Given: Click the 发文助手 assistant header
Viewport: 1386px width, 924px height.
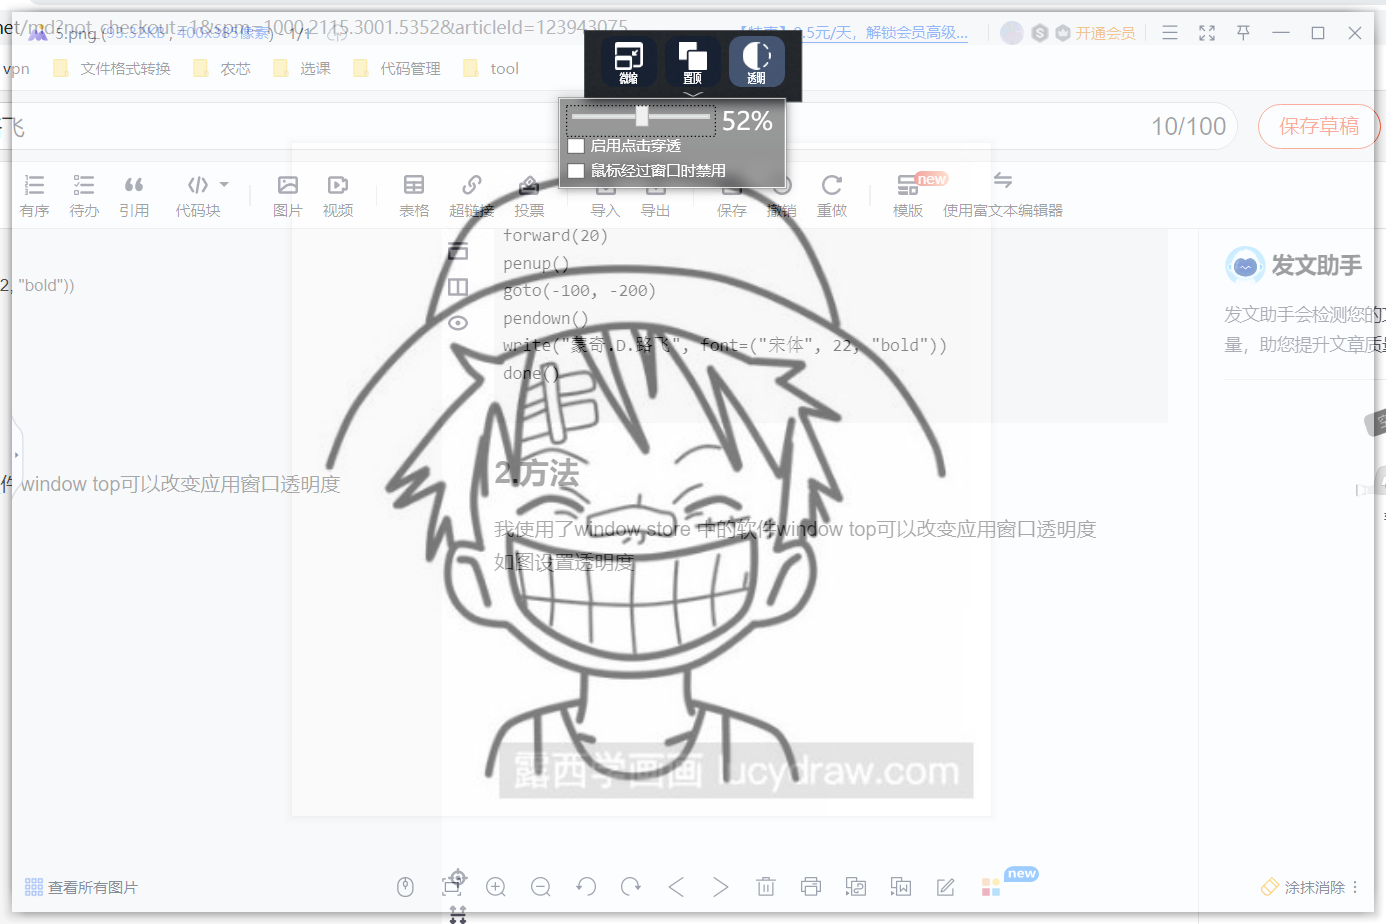Looking at the screenshot, I should pos(1294,265).
